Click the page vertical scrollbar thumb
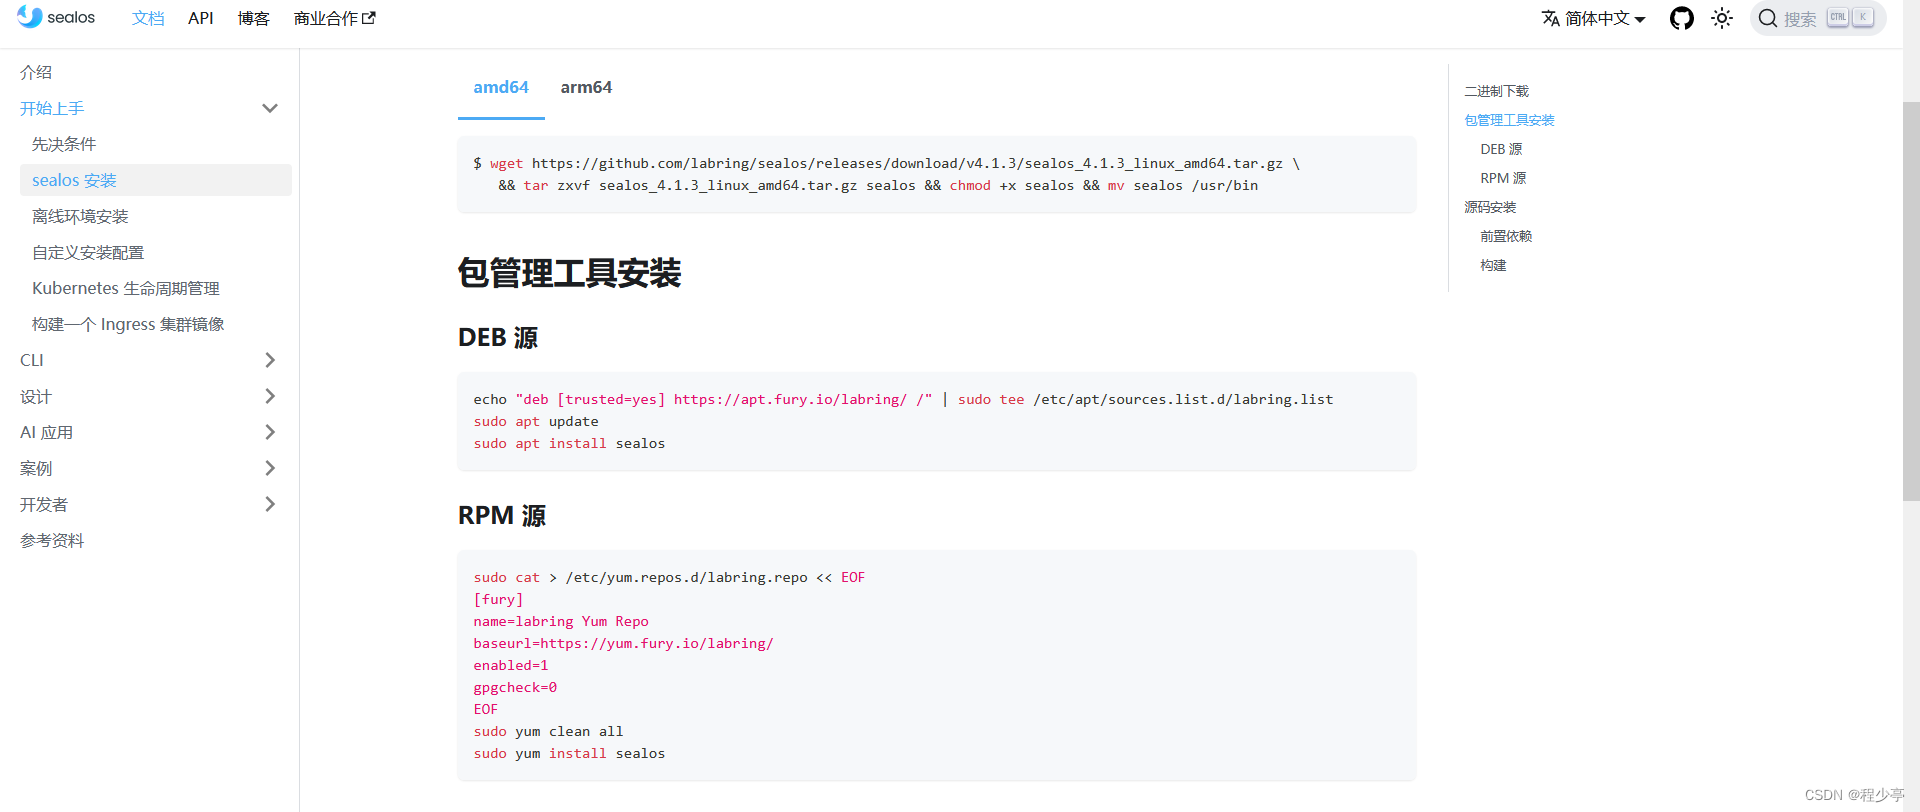 click(1911, 300)
